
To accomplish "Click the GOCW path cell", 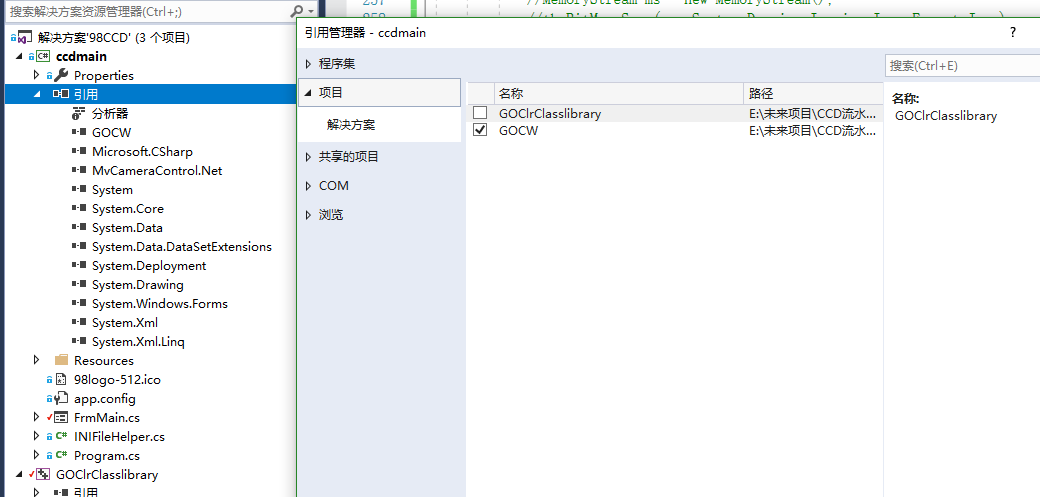I will [814, 131].
